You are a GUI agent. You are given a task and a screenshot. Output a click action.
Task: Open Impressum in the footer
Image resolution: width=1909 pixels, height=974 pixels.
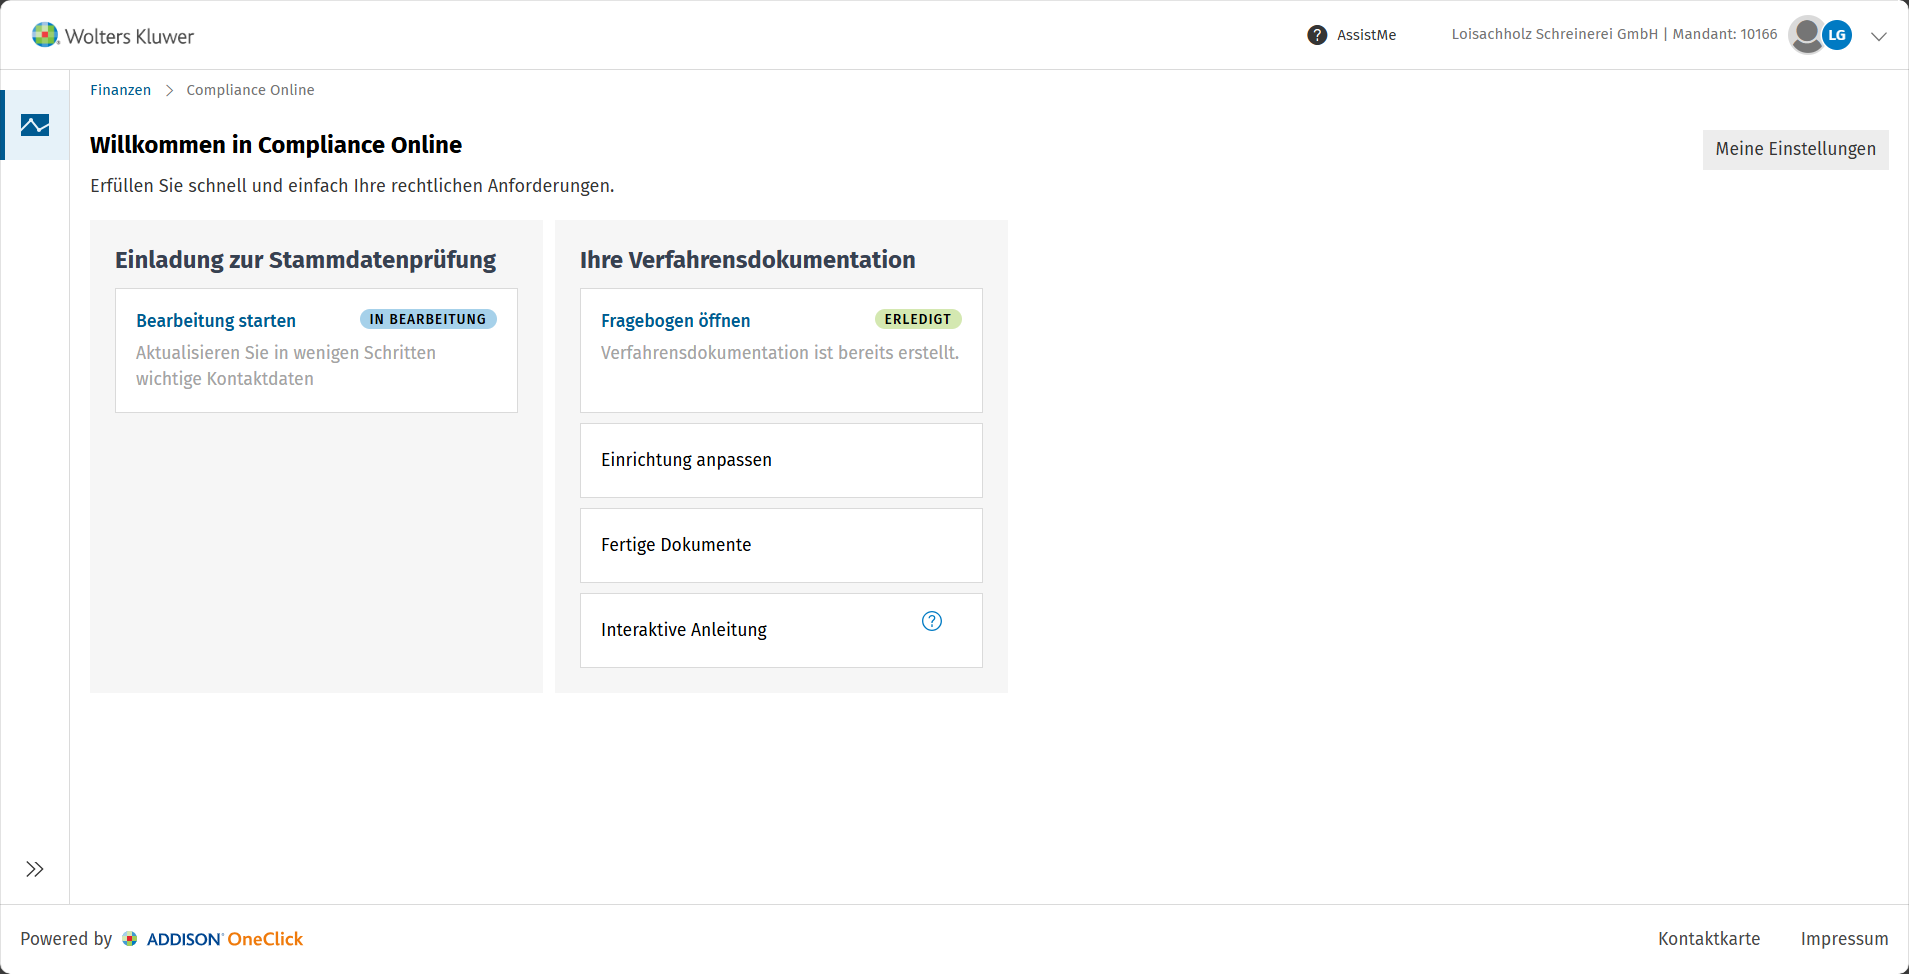pyautogui.click(x=1845, y=939)
